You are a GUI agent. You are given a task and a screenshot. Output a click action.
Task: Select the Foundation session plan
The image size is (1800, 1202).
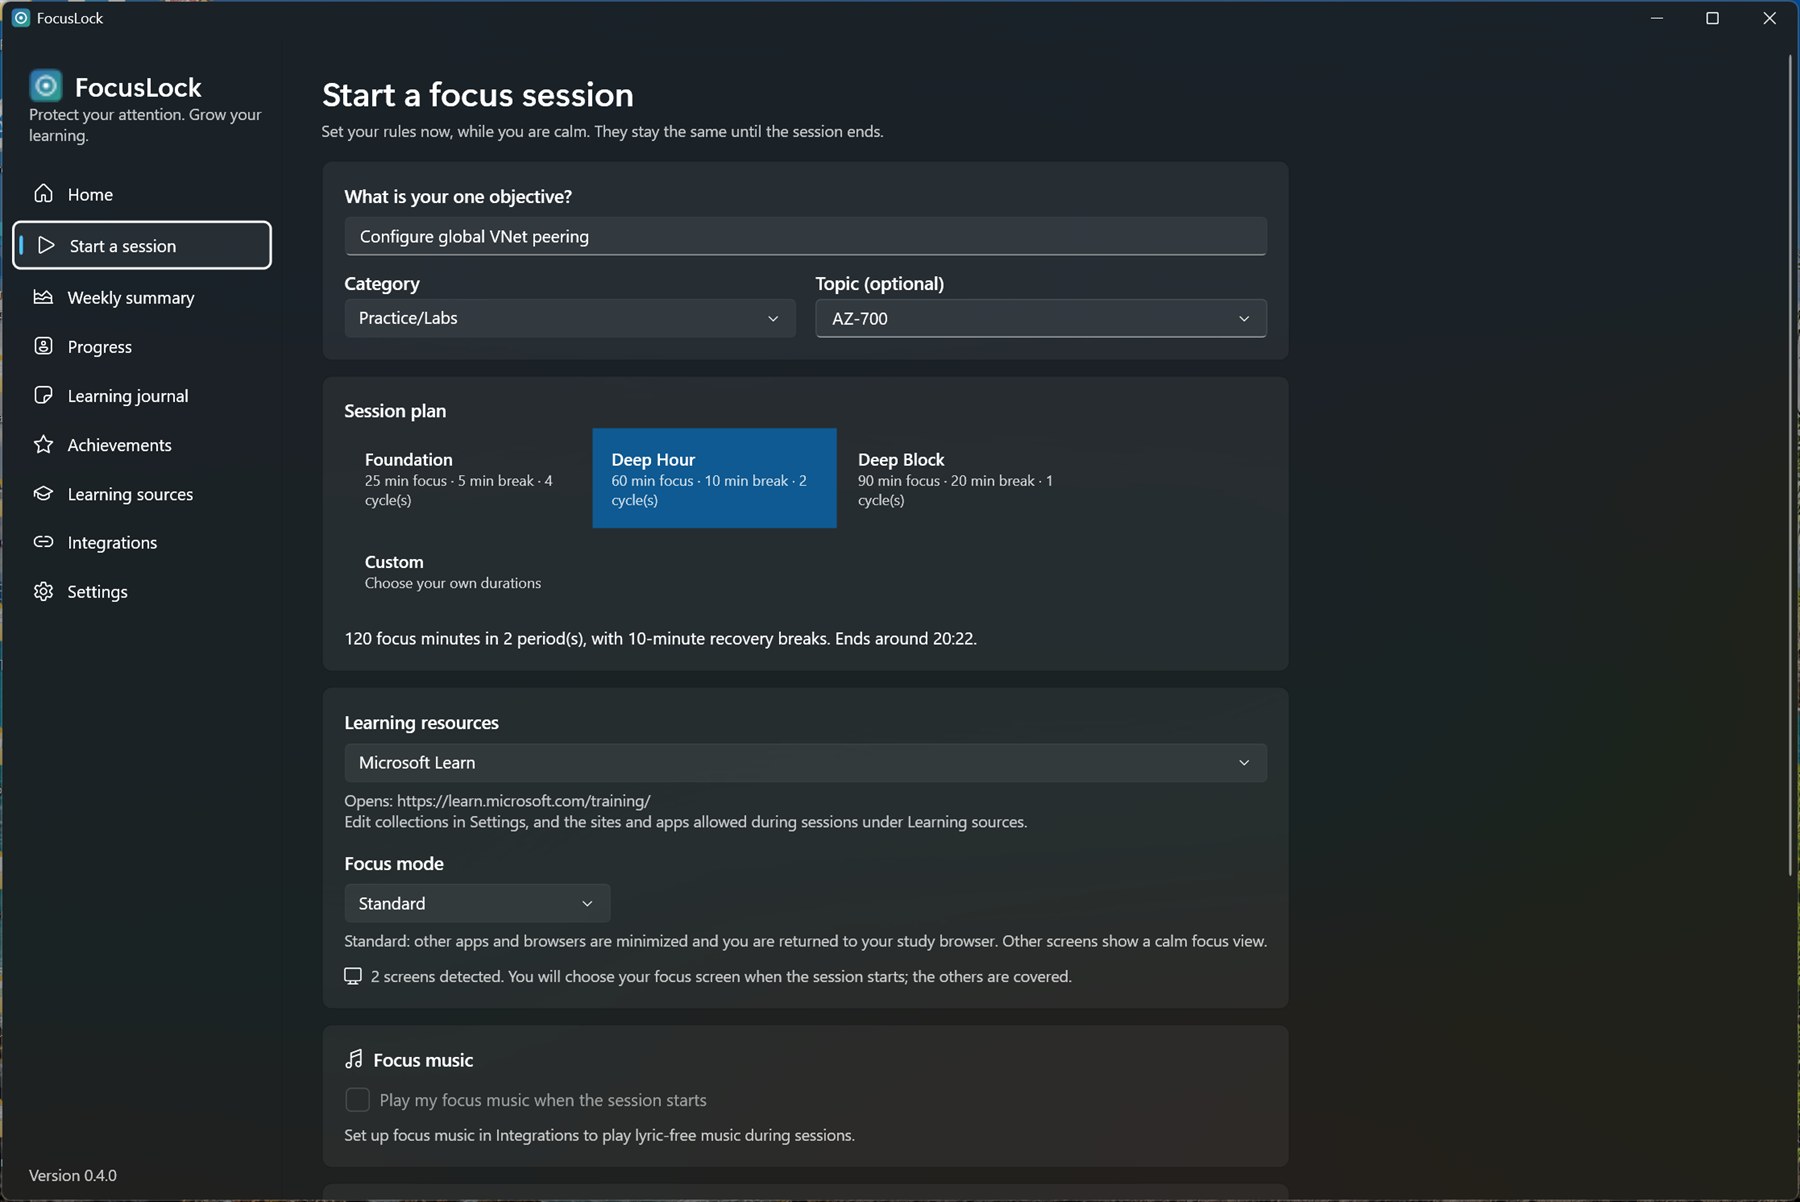[468, 478]
